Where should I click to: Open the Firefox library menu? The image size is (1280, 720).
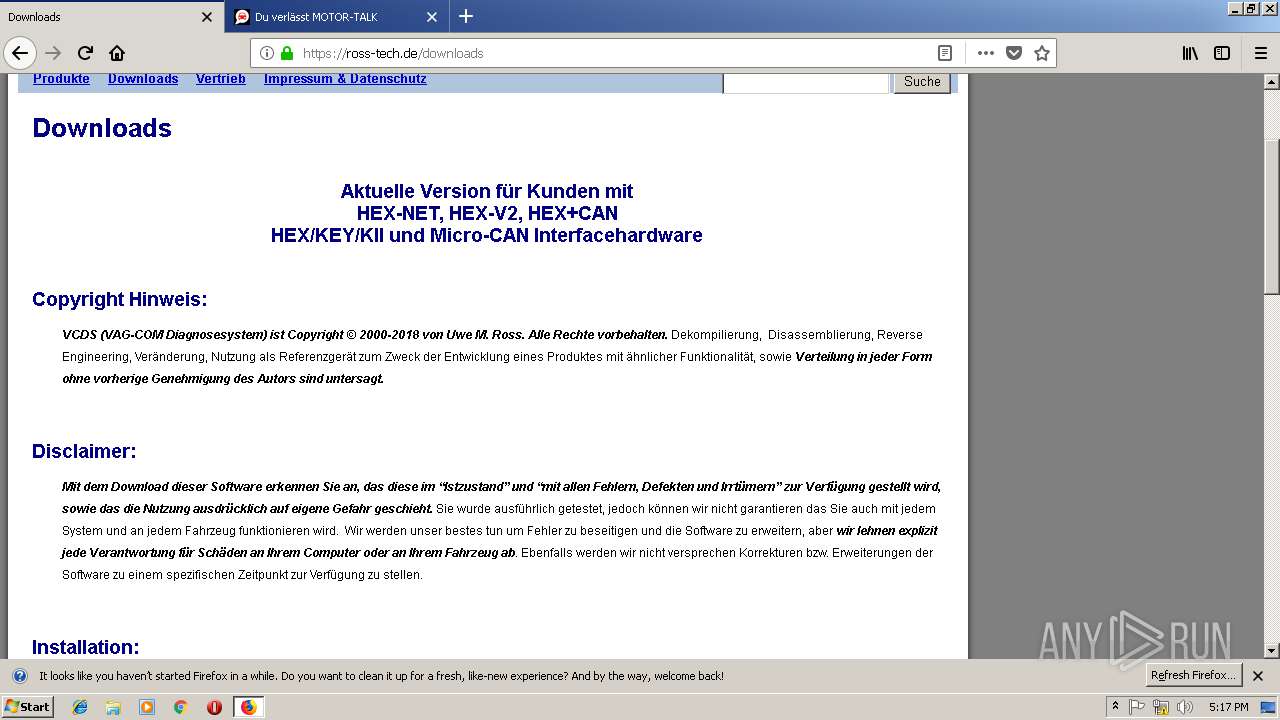pyautogui.click(x=1190, y=53)
